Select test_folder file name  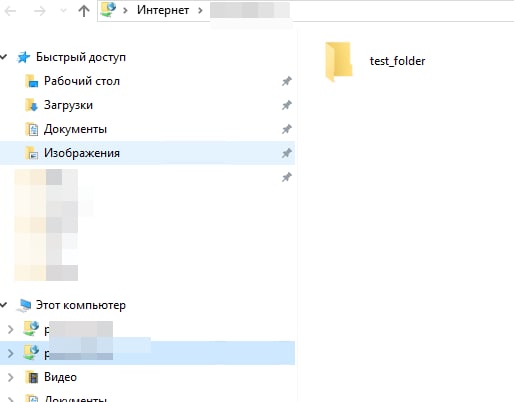click(397, 61)
